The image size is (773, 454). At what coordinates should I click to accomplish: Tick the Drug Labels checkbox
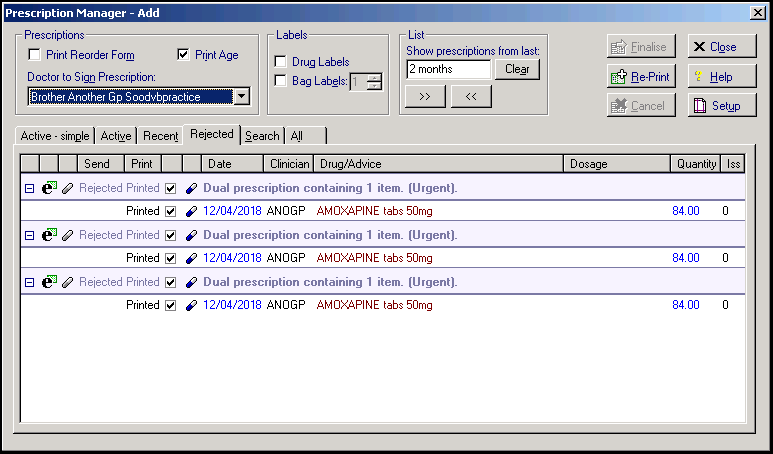(x=281, y=63)
